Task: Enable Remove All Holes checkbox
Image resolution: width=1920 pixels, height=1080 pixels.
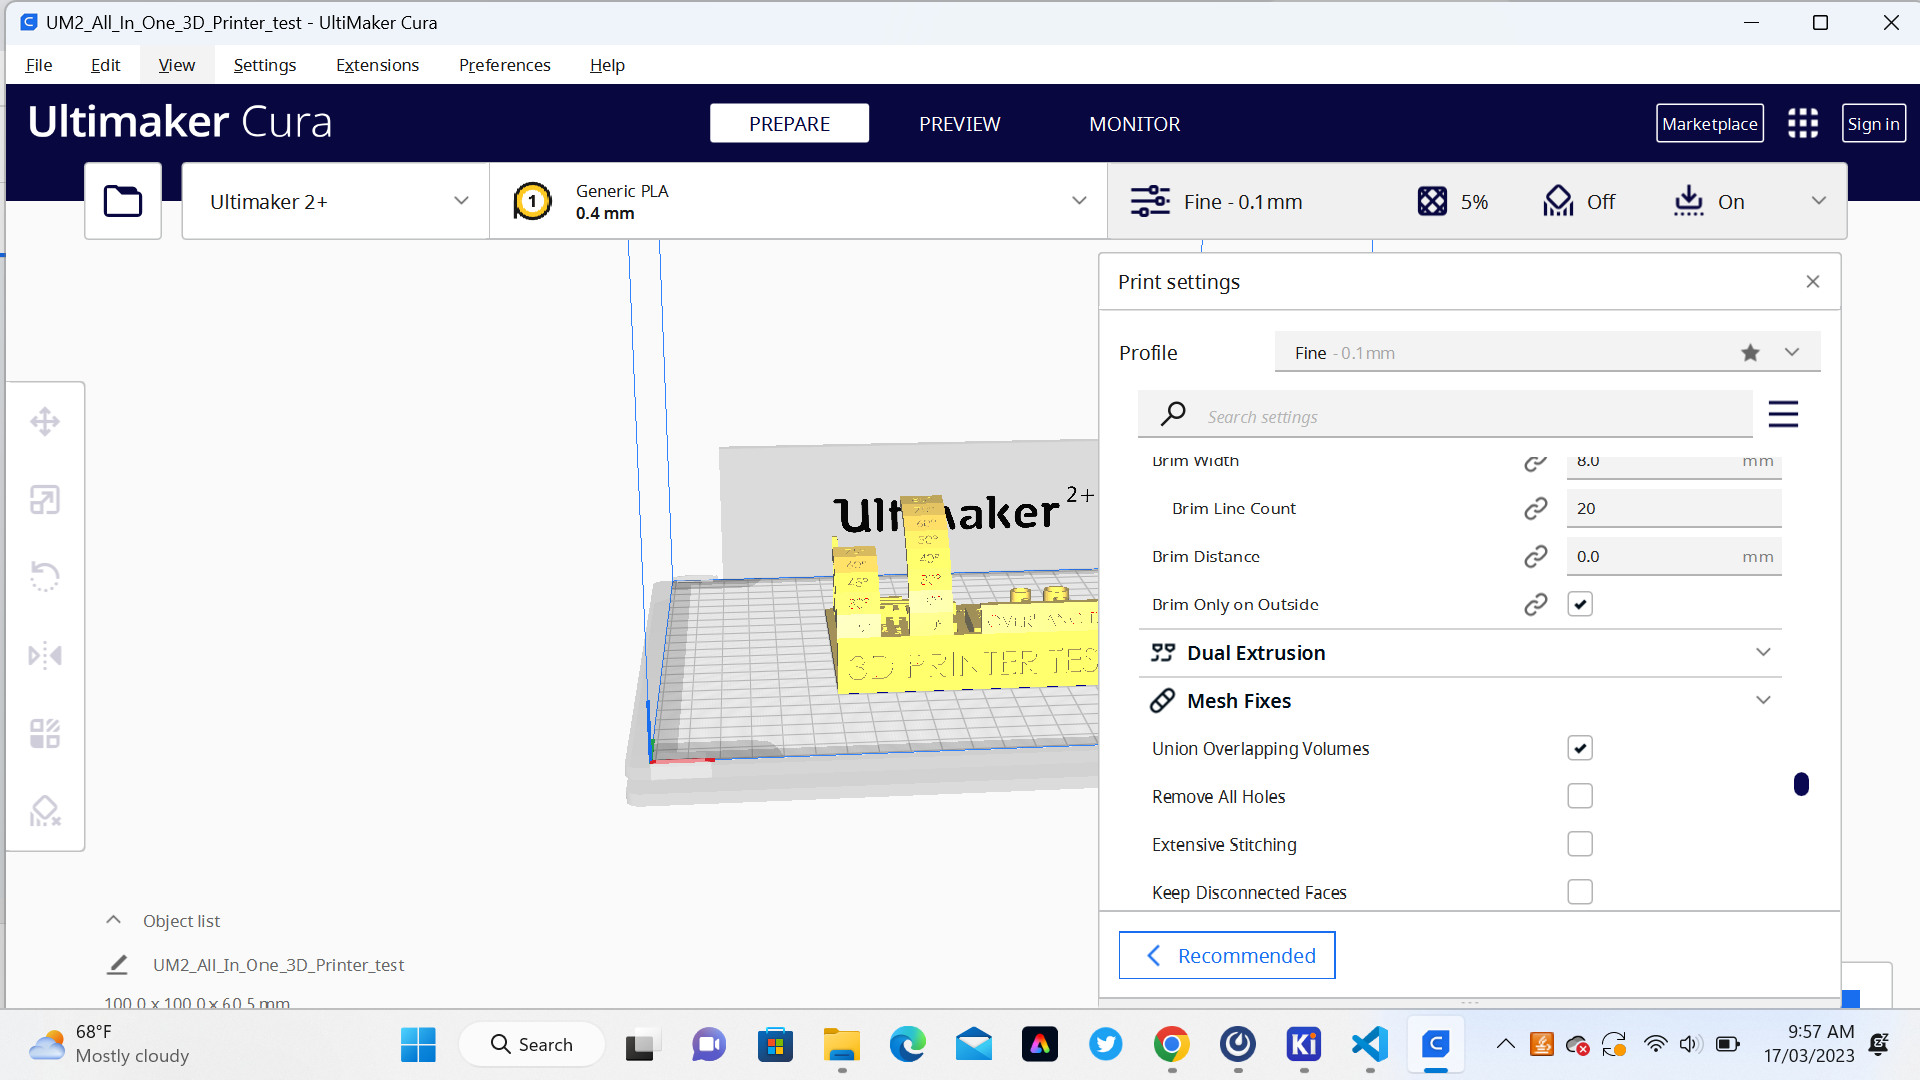Action: pos(1580,795)
